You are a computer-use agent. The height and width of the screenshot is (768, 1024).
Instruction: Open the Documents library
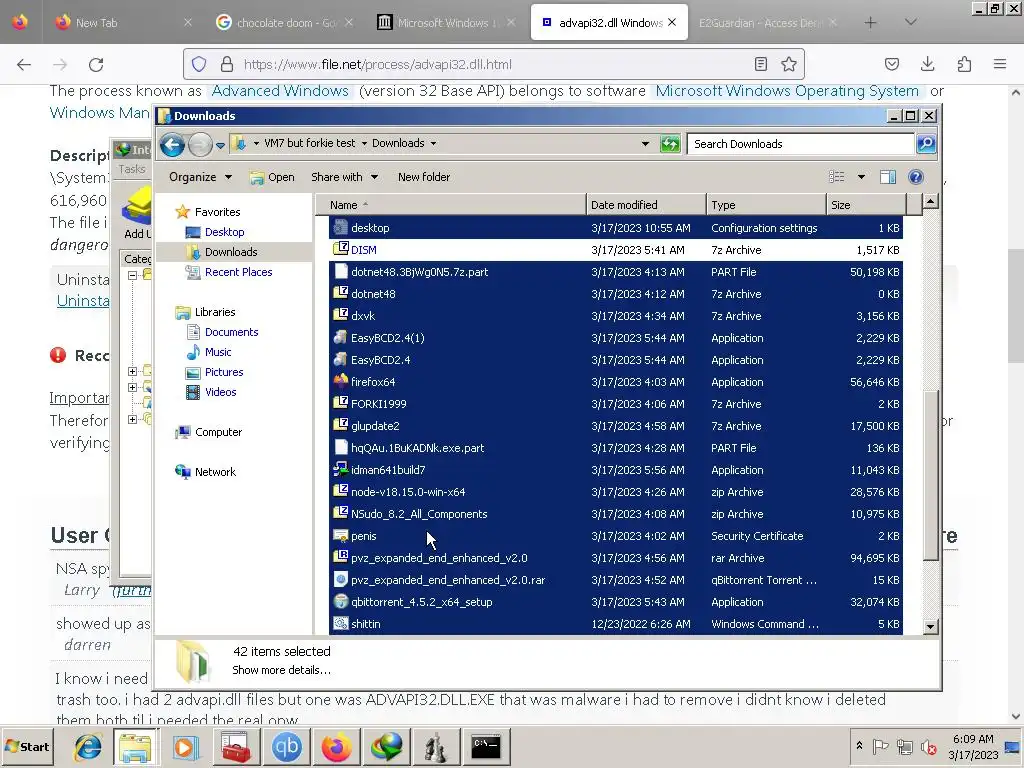point(231,332)
